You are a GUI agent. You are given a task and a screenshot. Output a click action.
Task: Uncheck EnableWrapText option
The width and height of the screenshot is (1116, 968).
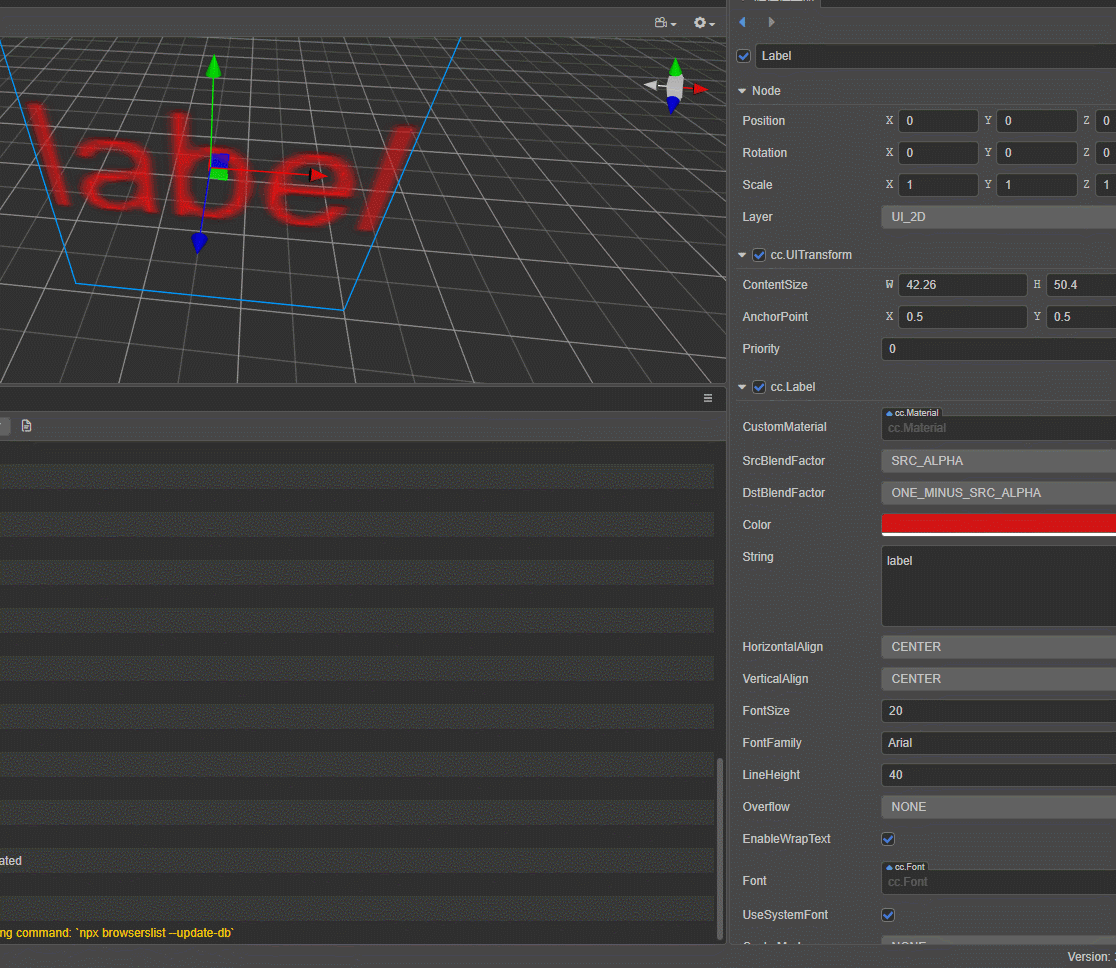click(x=888, y=839)
